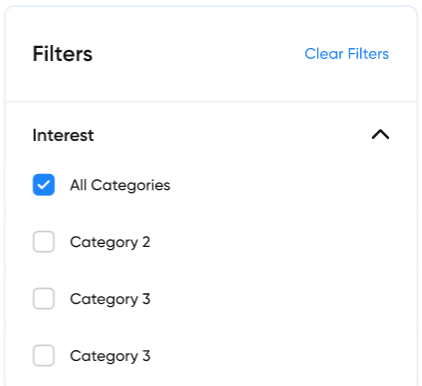The image size is (422, 386).
Task: Reset selections with Clear Filters
Action: coord(347,54)
